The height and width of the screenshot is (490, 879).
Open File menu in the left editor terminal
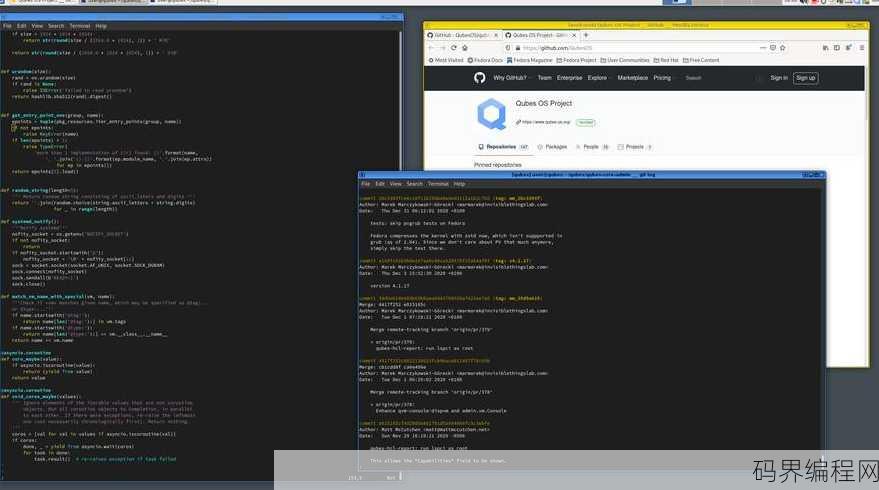[7, 26]
